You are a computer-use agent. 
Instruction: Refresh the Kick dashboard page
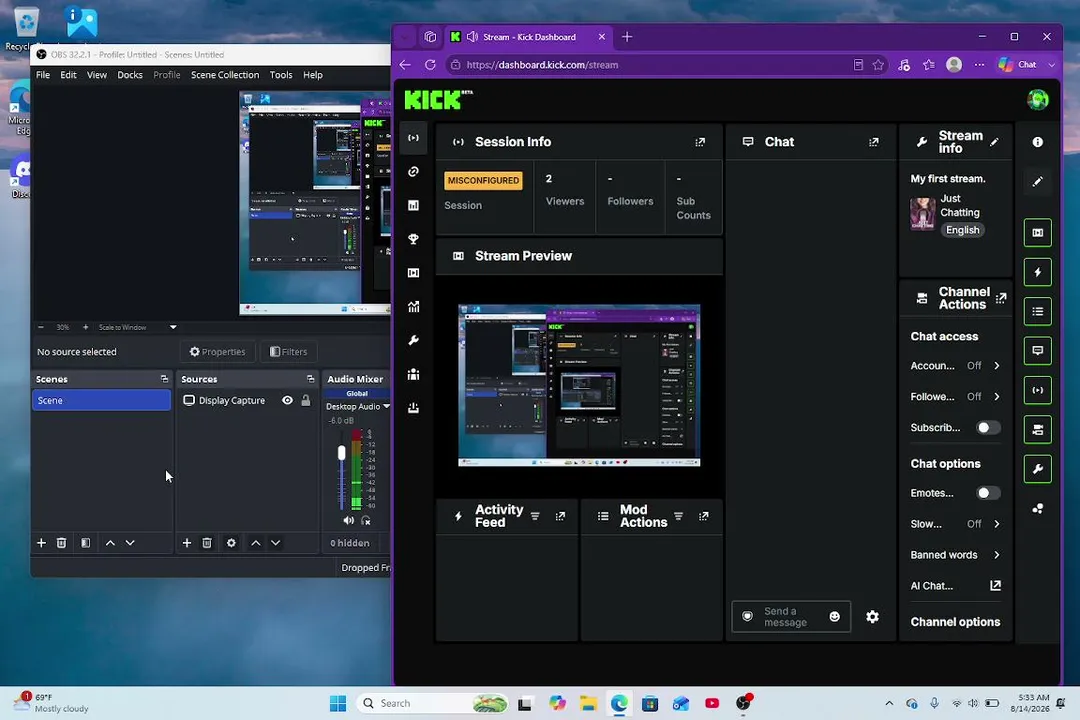point(430,65)
